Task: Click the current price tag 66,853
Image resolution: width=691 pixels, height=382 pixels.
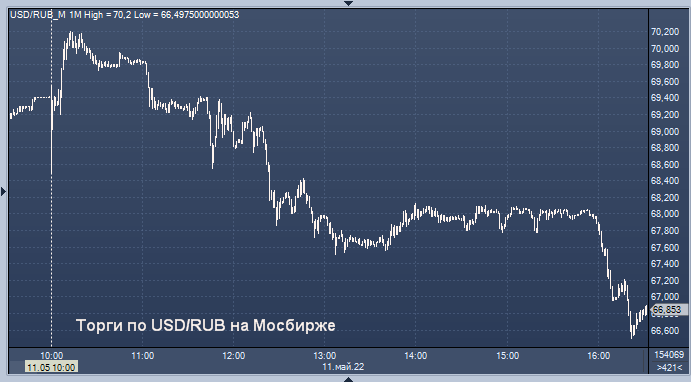Action: coord(668,310)
